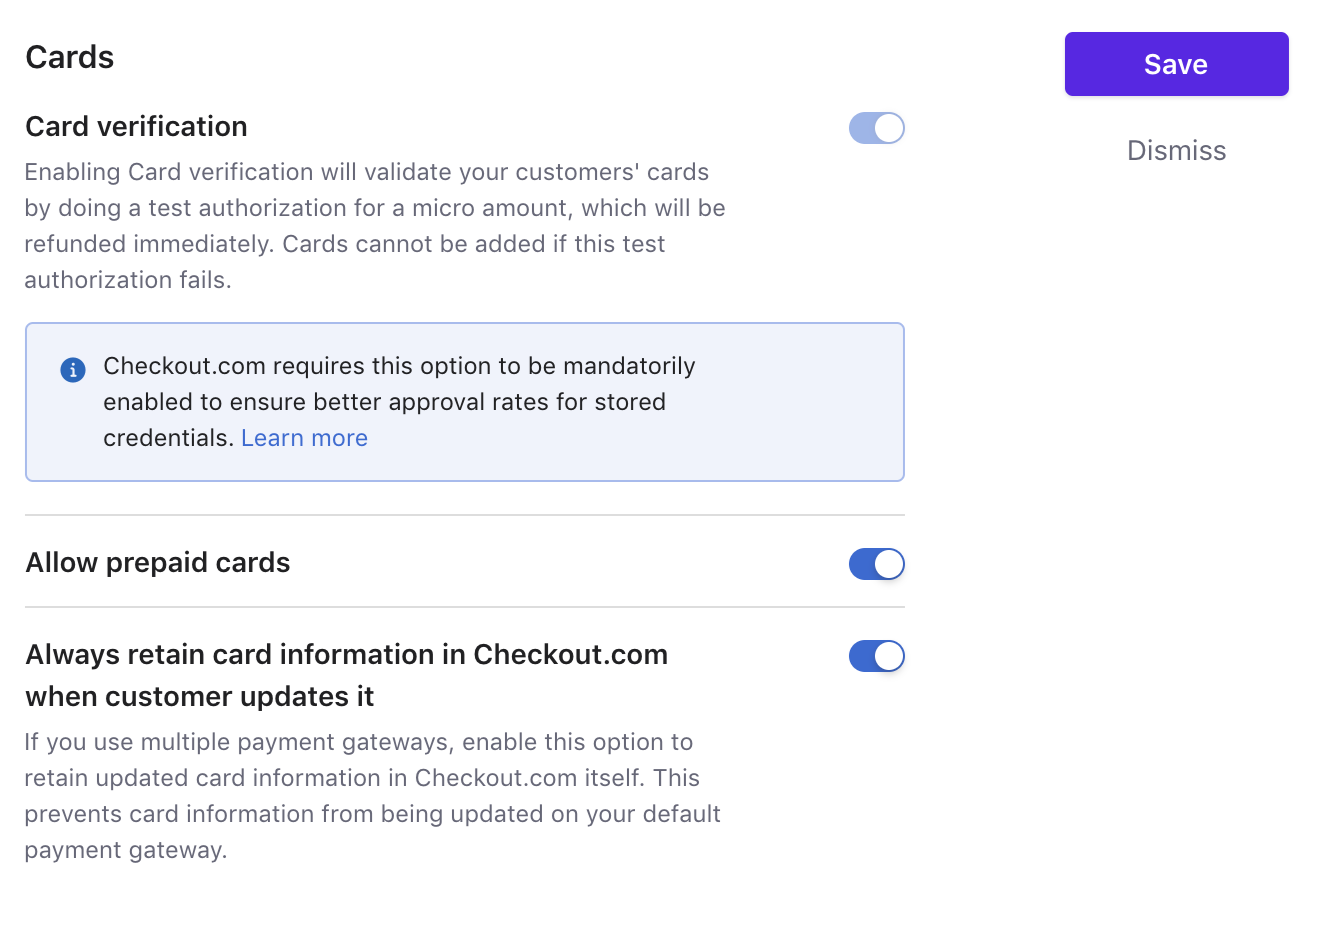The width and height of the screenshot is (1332, 952).
Task: Select the Dismiss text under Save
Action: 1176,151
